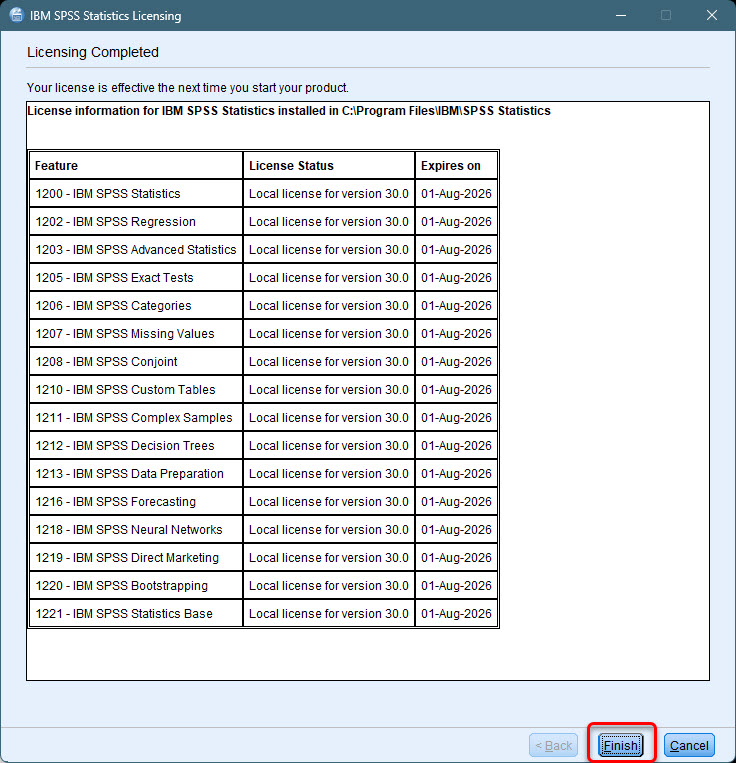Click the Finish button

tap(621, 745)
